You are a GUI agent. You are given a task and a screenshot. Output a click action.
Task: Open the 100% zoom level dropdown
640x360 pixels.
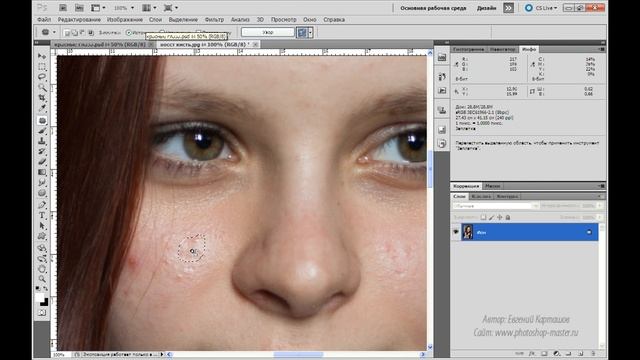[132, 8]
